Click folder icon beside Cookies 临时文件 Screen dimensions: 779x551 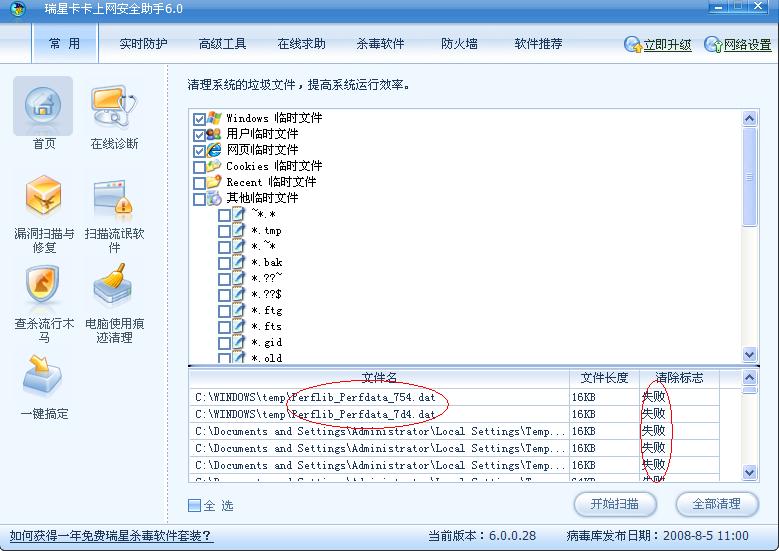pos(214,165)
